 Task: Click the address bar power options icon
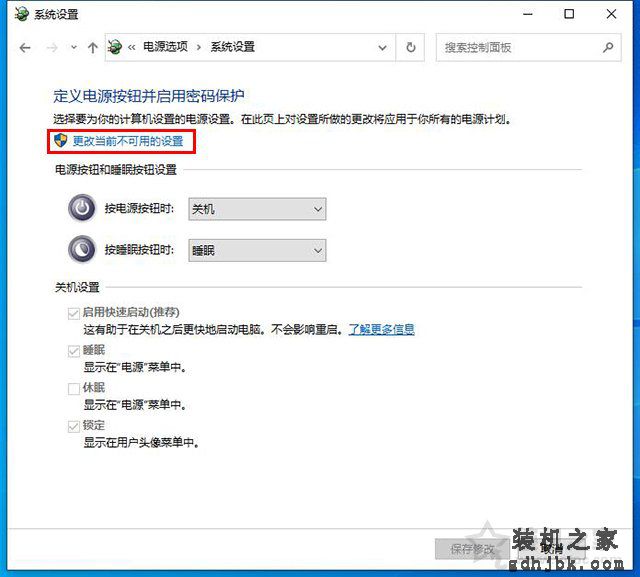pyautogui.click(x=115, y=47)
